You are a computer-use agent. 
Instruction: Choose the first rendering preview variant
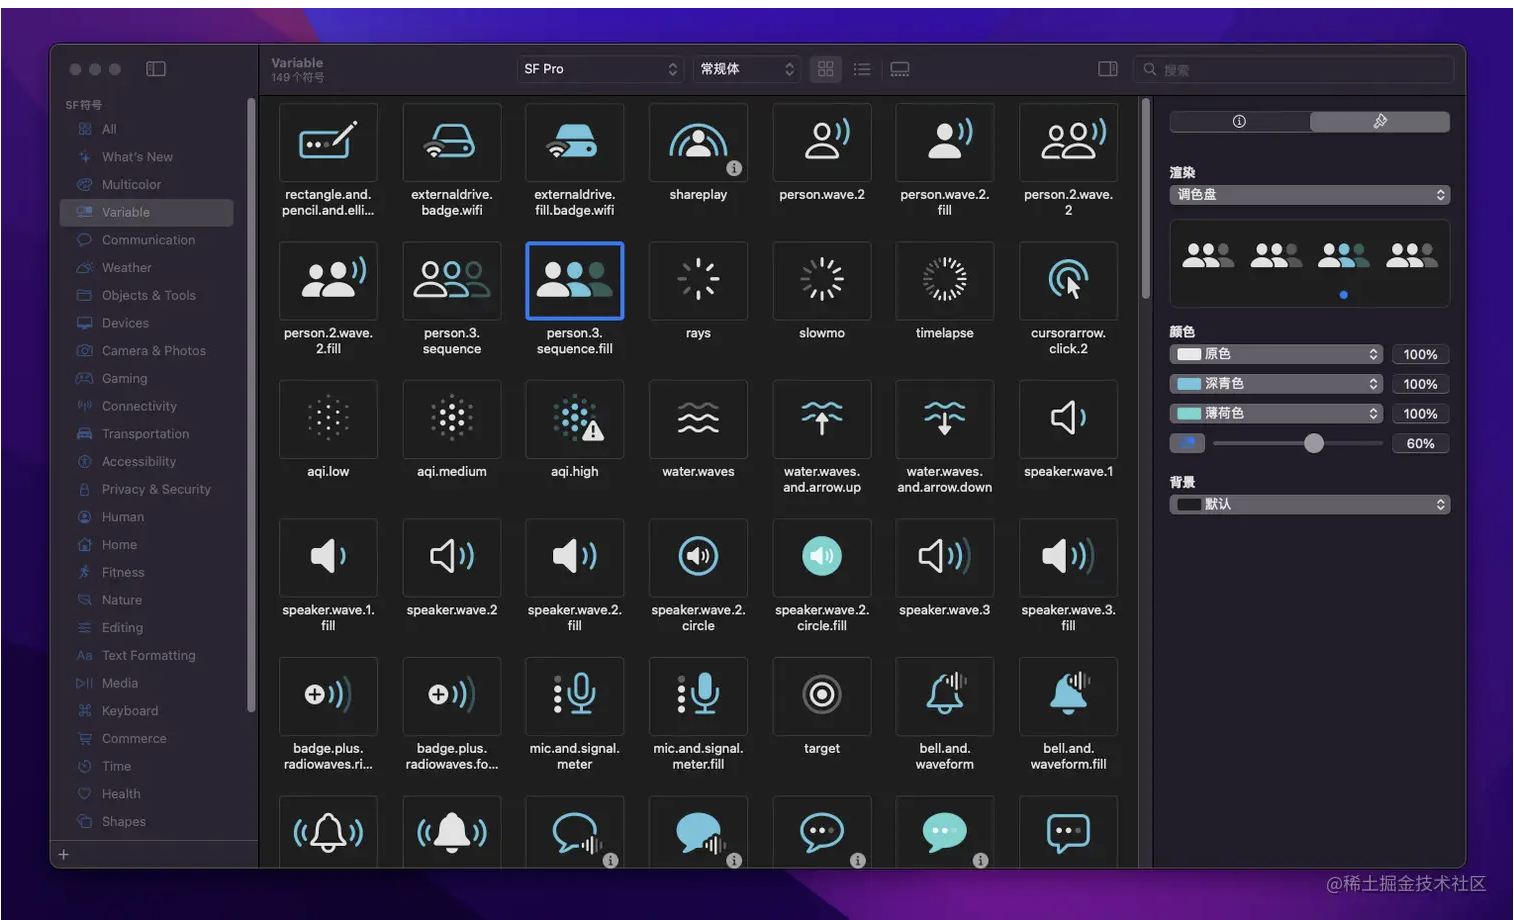tap(1208, 256)
